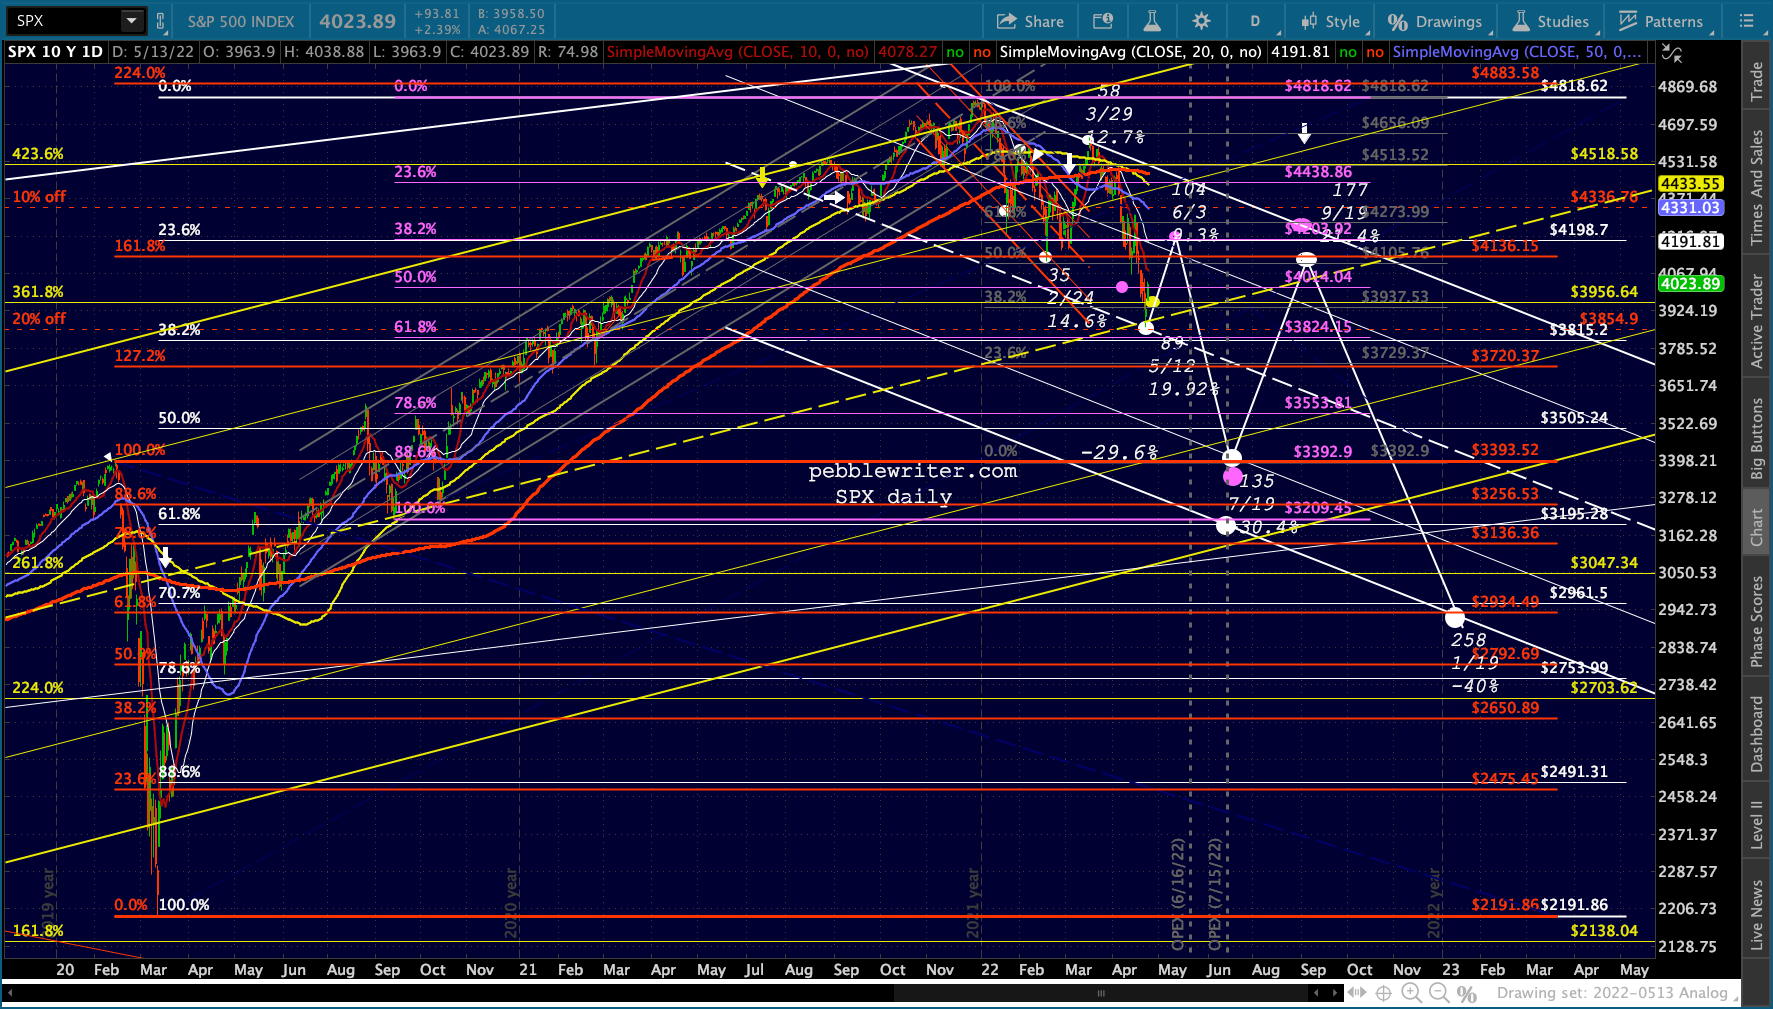Expand the SPX symbol dropdown arrow

132,21
